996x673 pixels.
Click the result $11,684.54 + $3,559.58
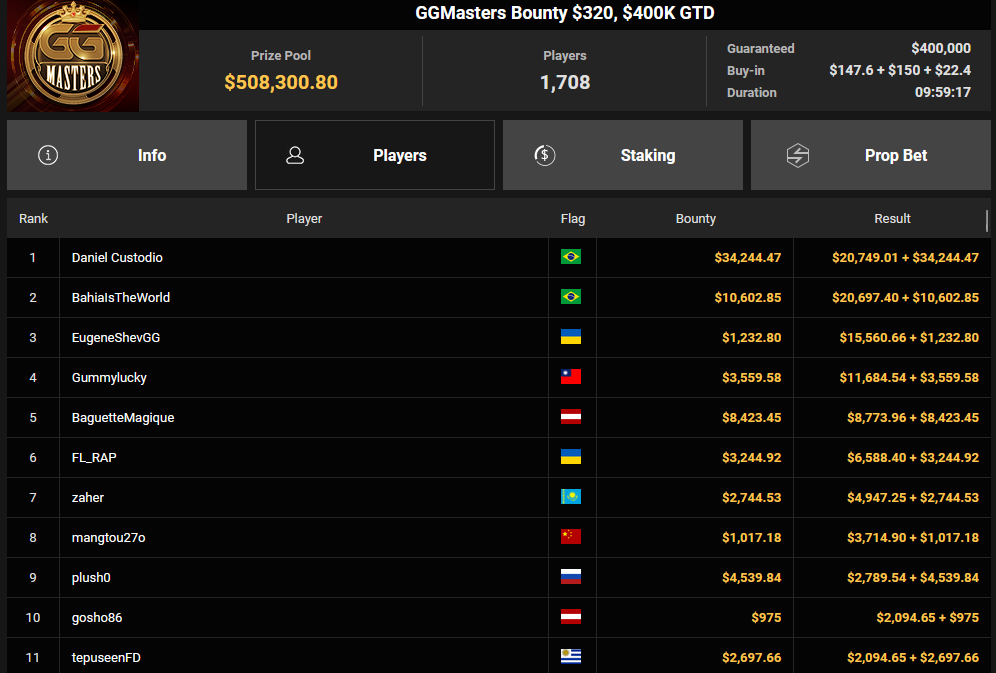[909, 378]
